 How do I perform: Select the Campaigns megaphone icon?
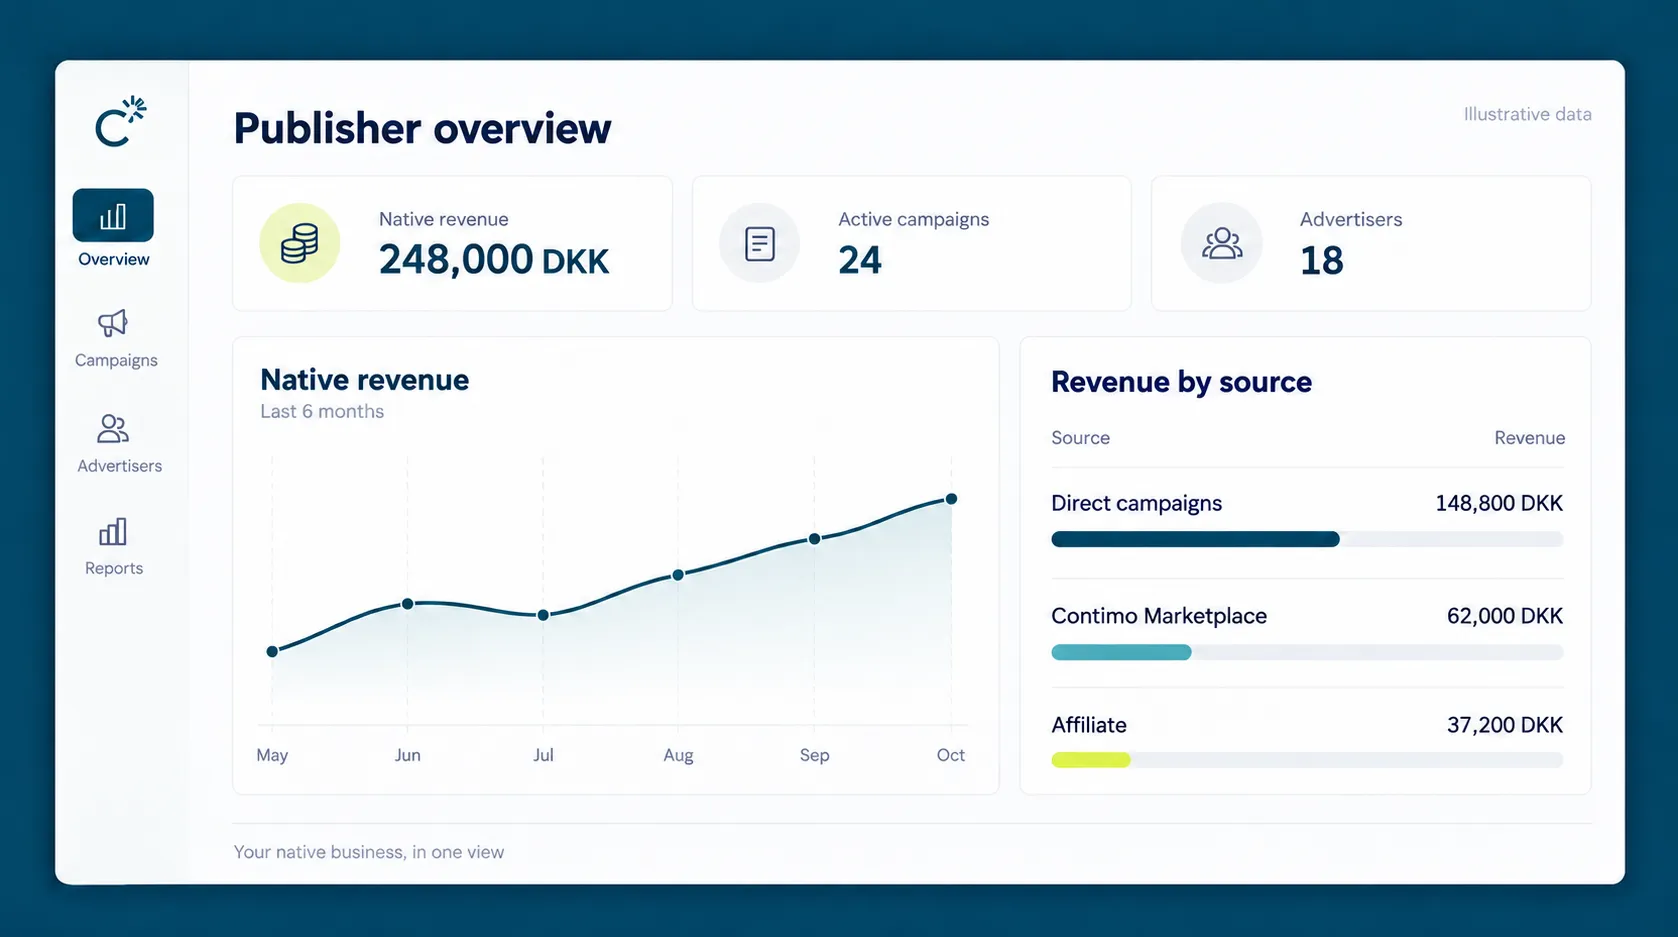[x=113, y=322]
